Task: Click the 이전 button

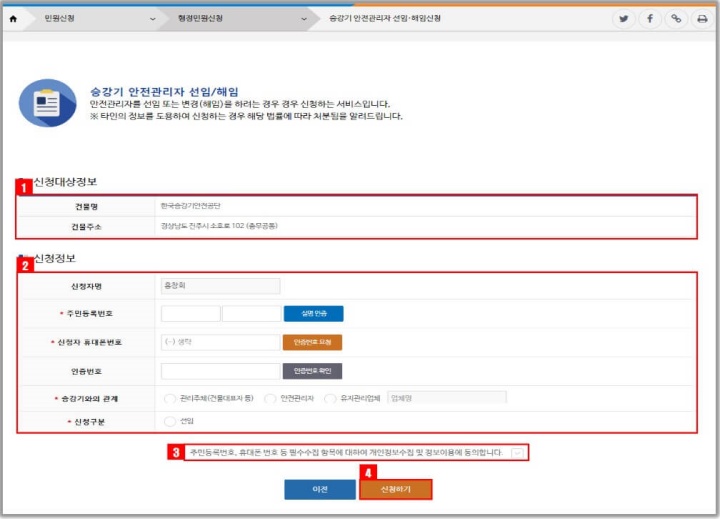Action: tap(320, 490)
